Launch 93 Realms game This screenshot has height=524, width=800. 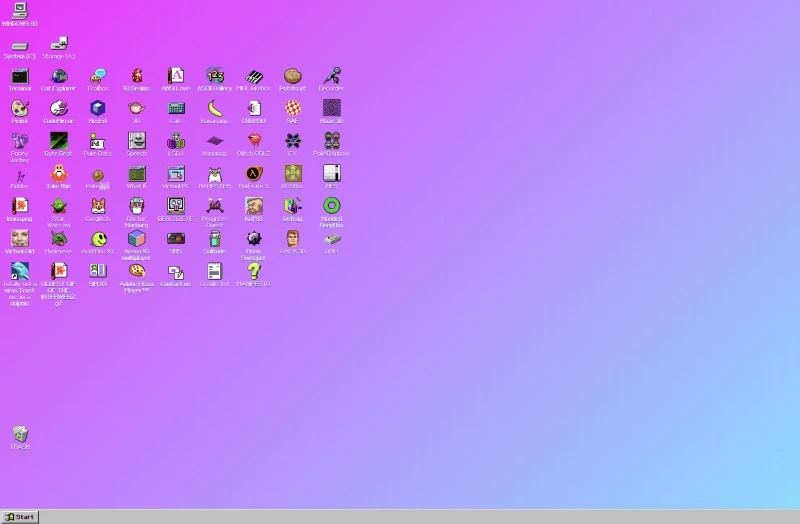pos(136,76)
